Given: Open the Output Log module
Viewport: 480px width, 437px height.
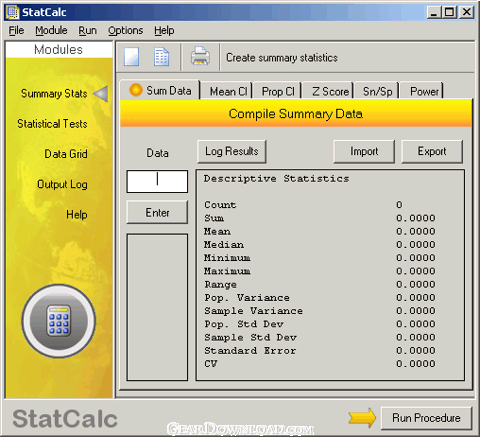Looking at the screenshot, I should 62,184.
